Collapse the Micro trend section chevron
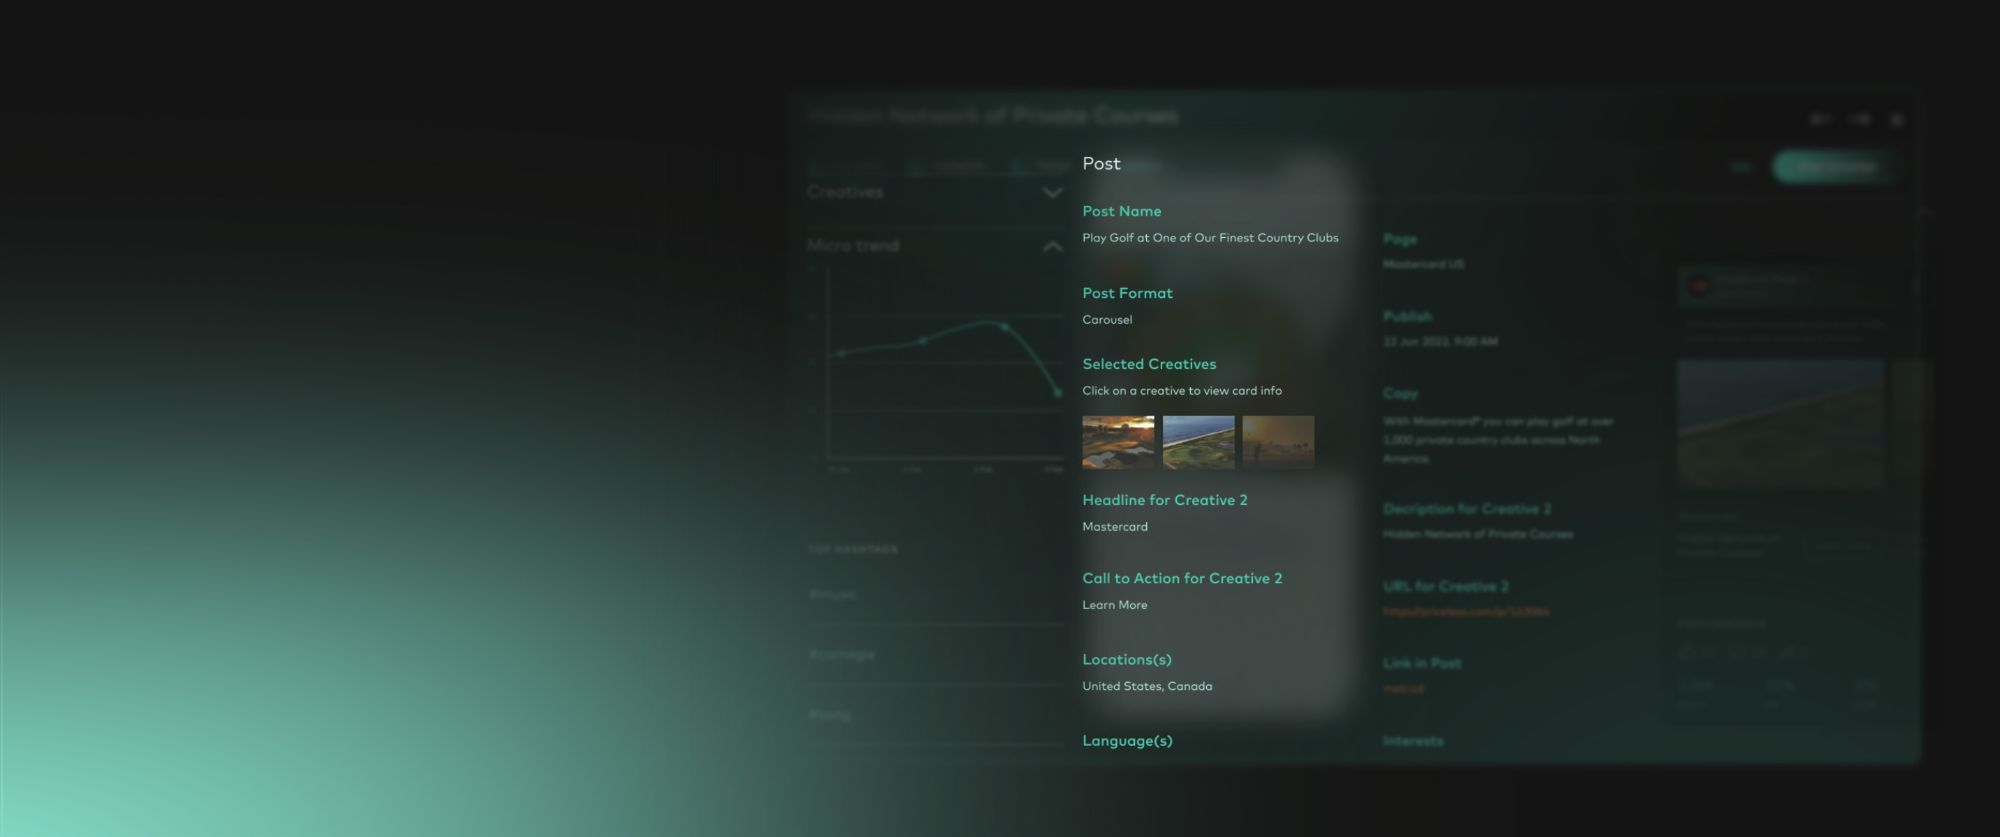 pyautogui.click(x=1052, y=246)
